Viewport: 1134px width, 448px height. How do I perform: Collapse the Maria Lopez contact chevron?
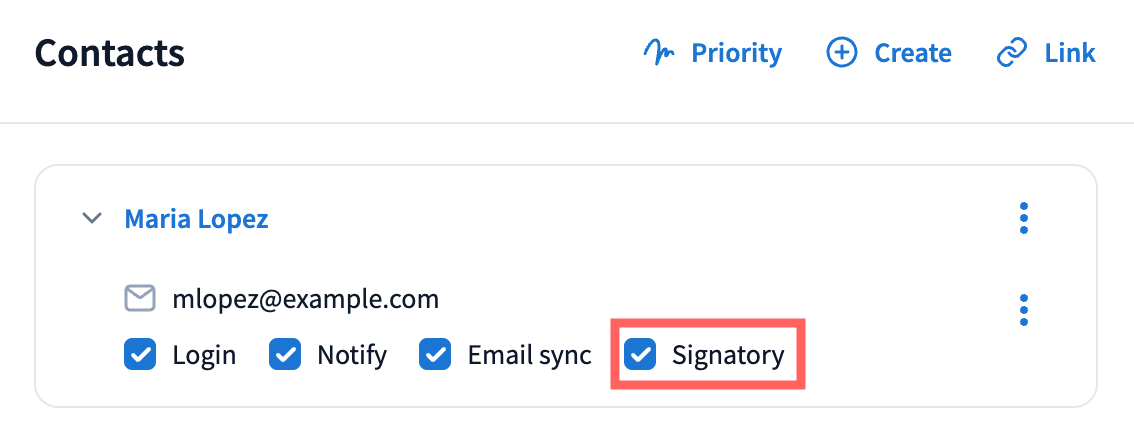click(92, 218)
